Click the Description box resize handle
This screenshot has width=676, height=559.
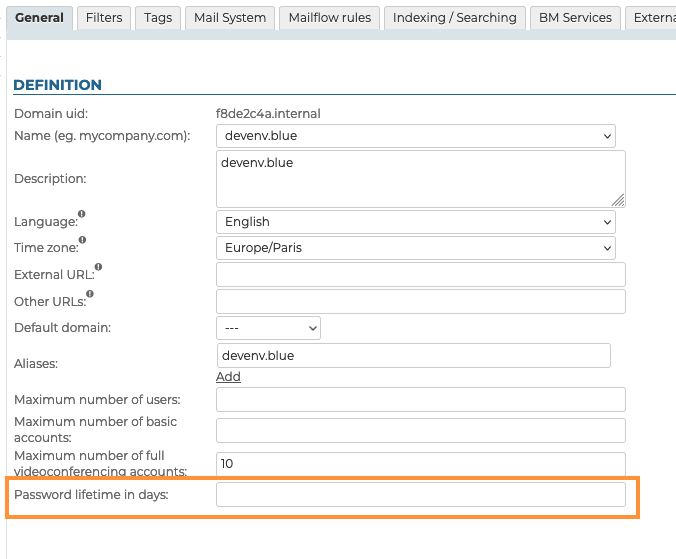(618, 200)
